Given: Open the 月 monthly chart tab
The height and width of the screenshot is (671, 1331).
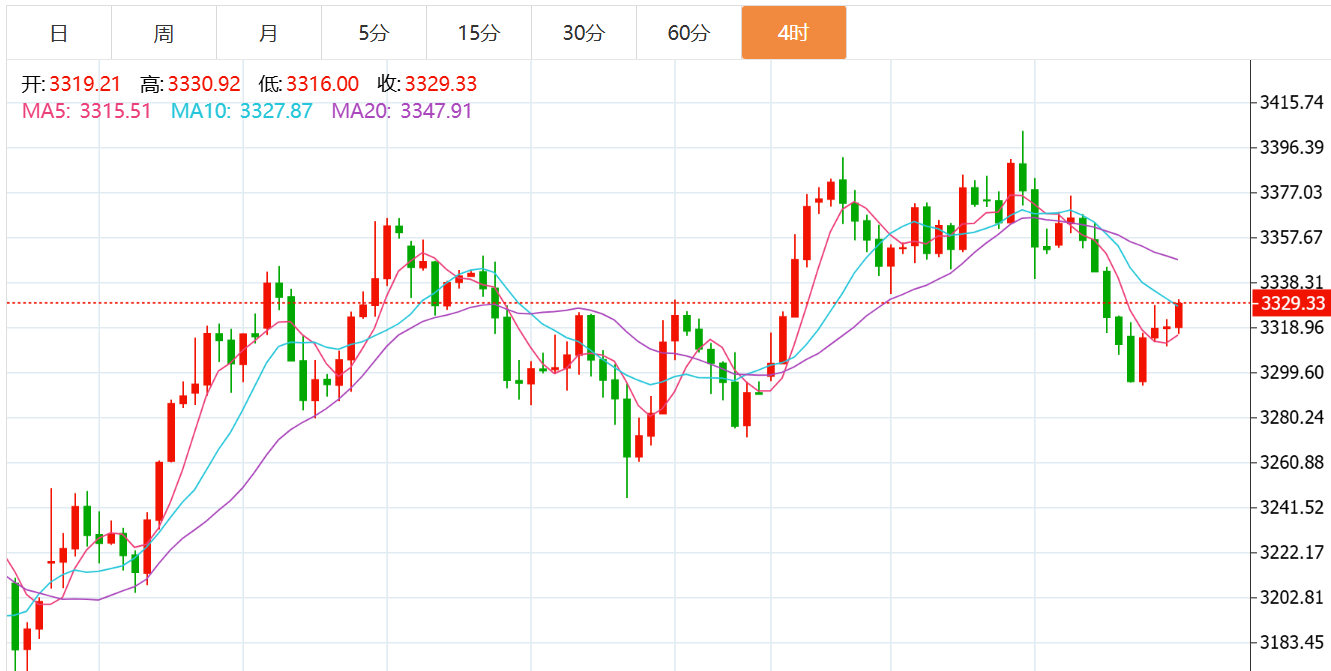Looking at the screenshot, I should click(269, 33).
